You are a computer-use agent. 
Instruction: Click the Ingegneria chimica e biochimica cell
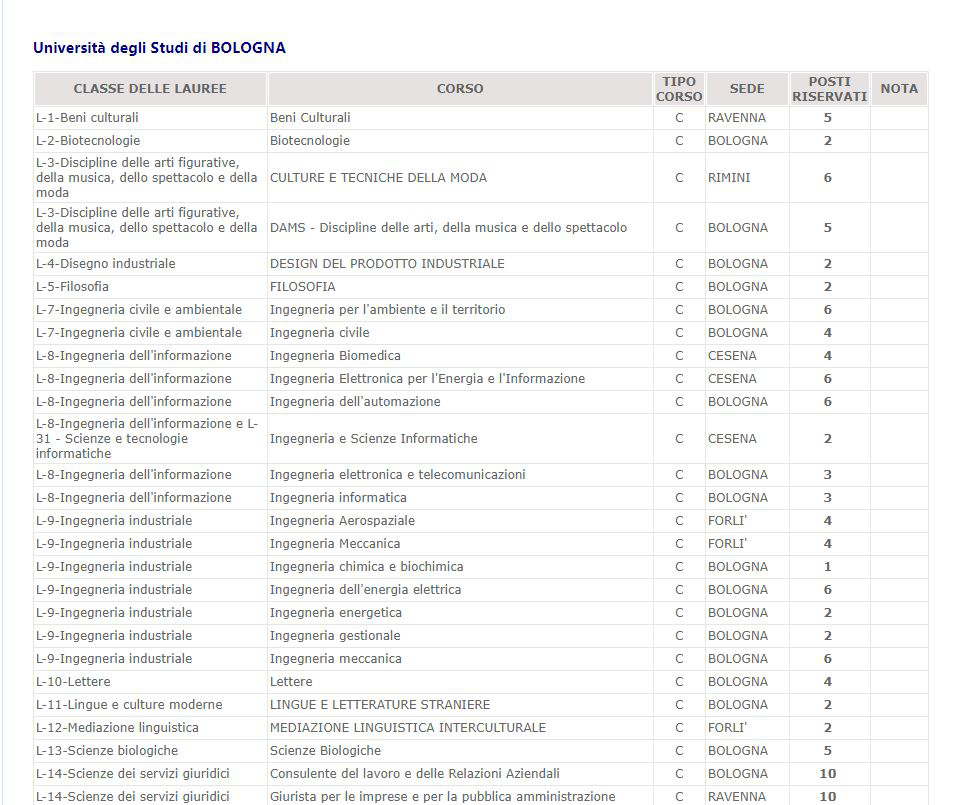(x=366, y=567)
